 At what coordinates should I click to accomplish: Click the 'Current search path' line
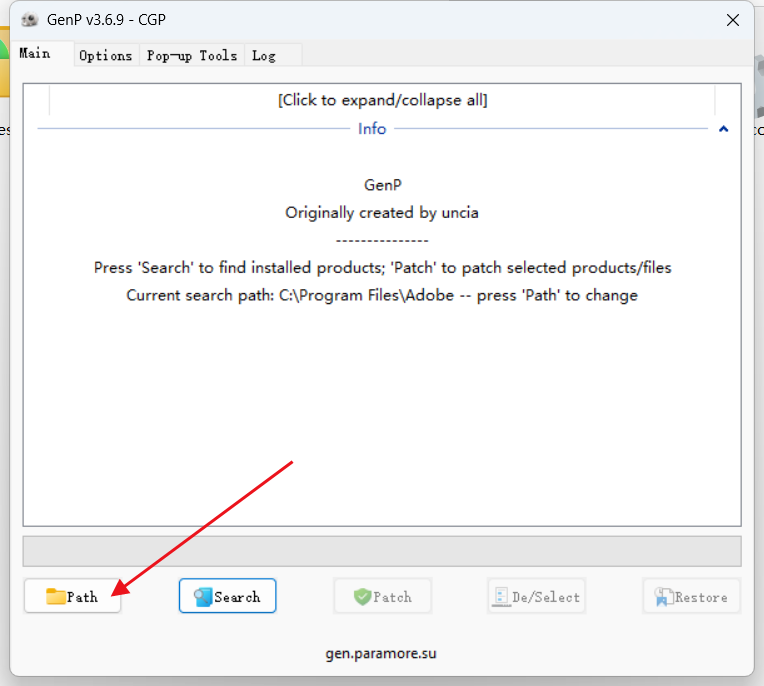coord(382,295)
